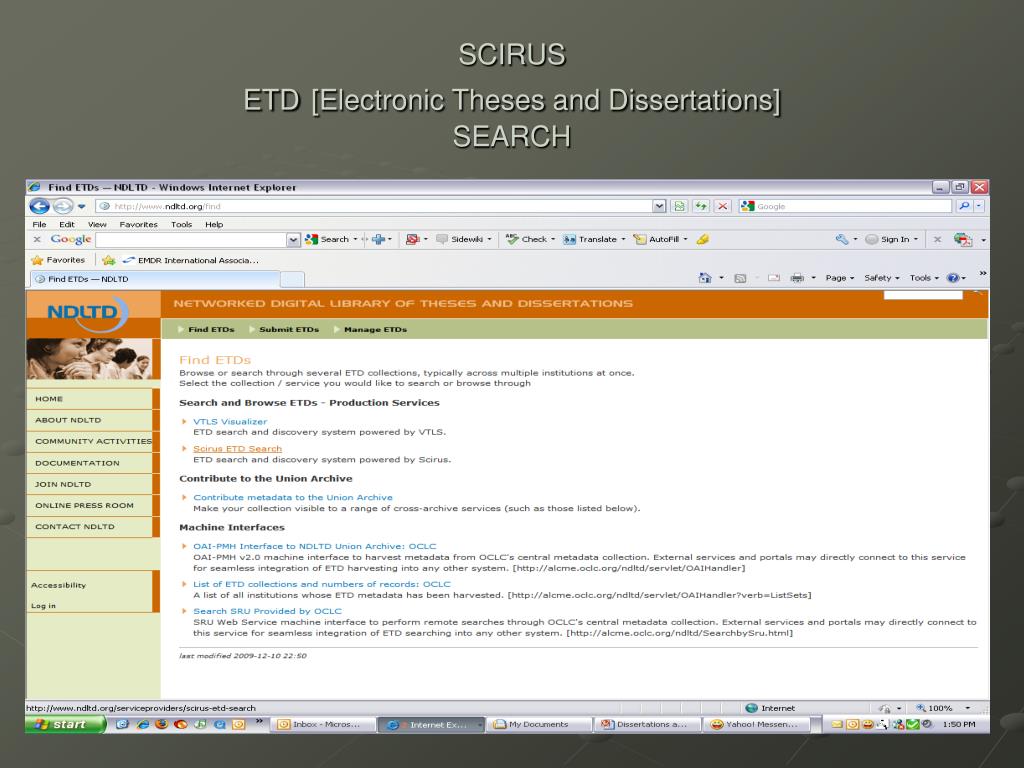Click the browser Back arrow button
This screenshot has width=1024, height=768.
[x=39, y=206]
